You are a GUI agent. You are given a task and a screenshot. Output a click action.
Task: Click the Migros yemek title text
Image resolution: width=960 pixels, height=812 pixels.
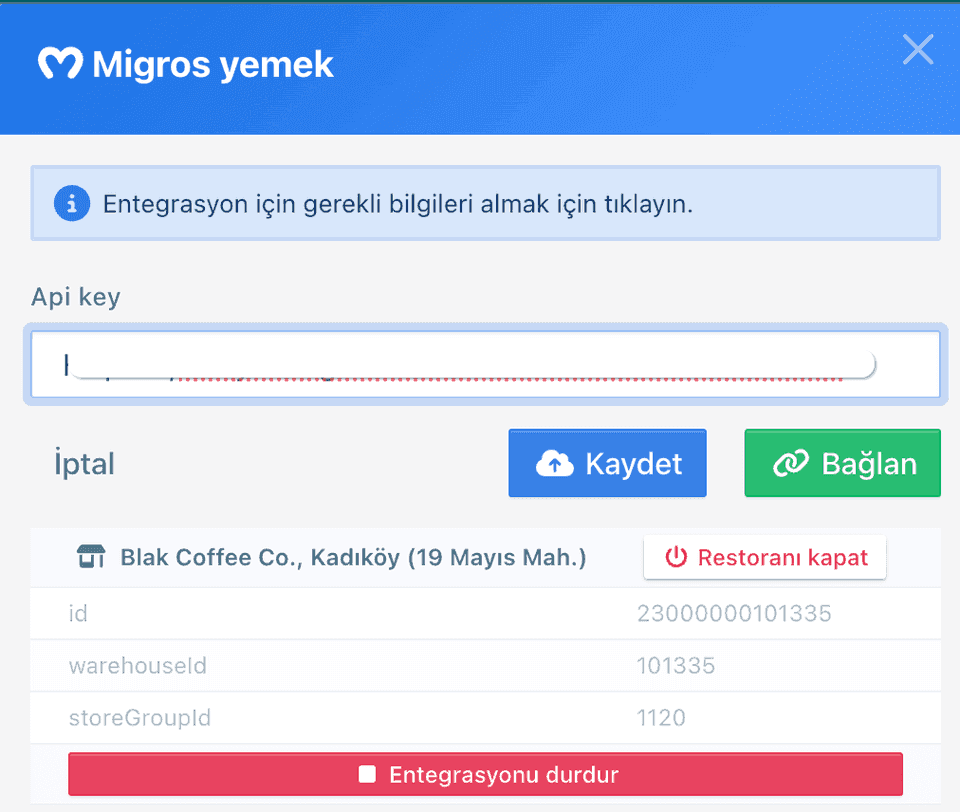coord(213,64)
